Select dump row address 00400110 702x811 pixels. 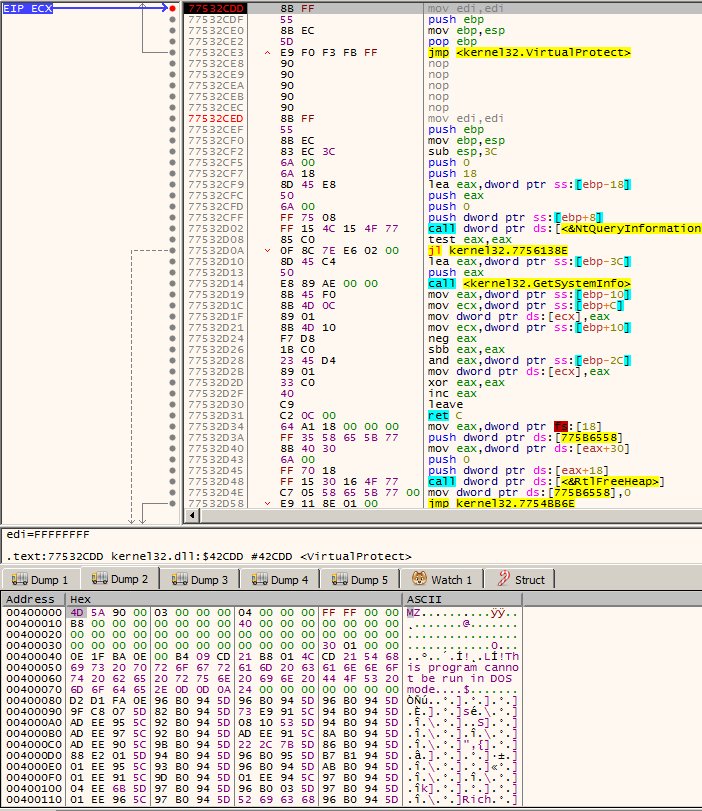[x=34, y=799]
